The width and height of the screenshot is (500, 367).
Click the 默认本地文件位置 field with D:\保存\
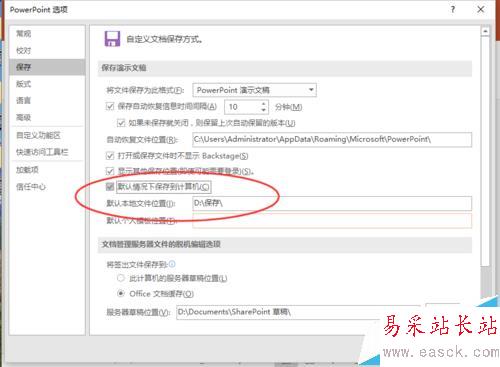click(332, 203)
